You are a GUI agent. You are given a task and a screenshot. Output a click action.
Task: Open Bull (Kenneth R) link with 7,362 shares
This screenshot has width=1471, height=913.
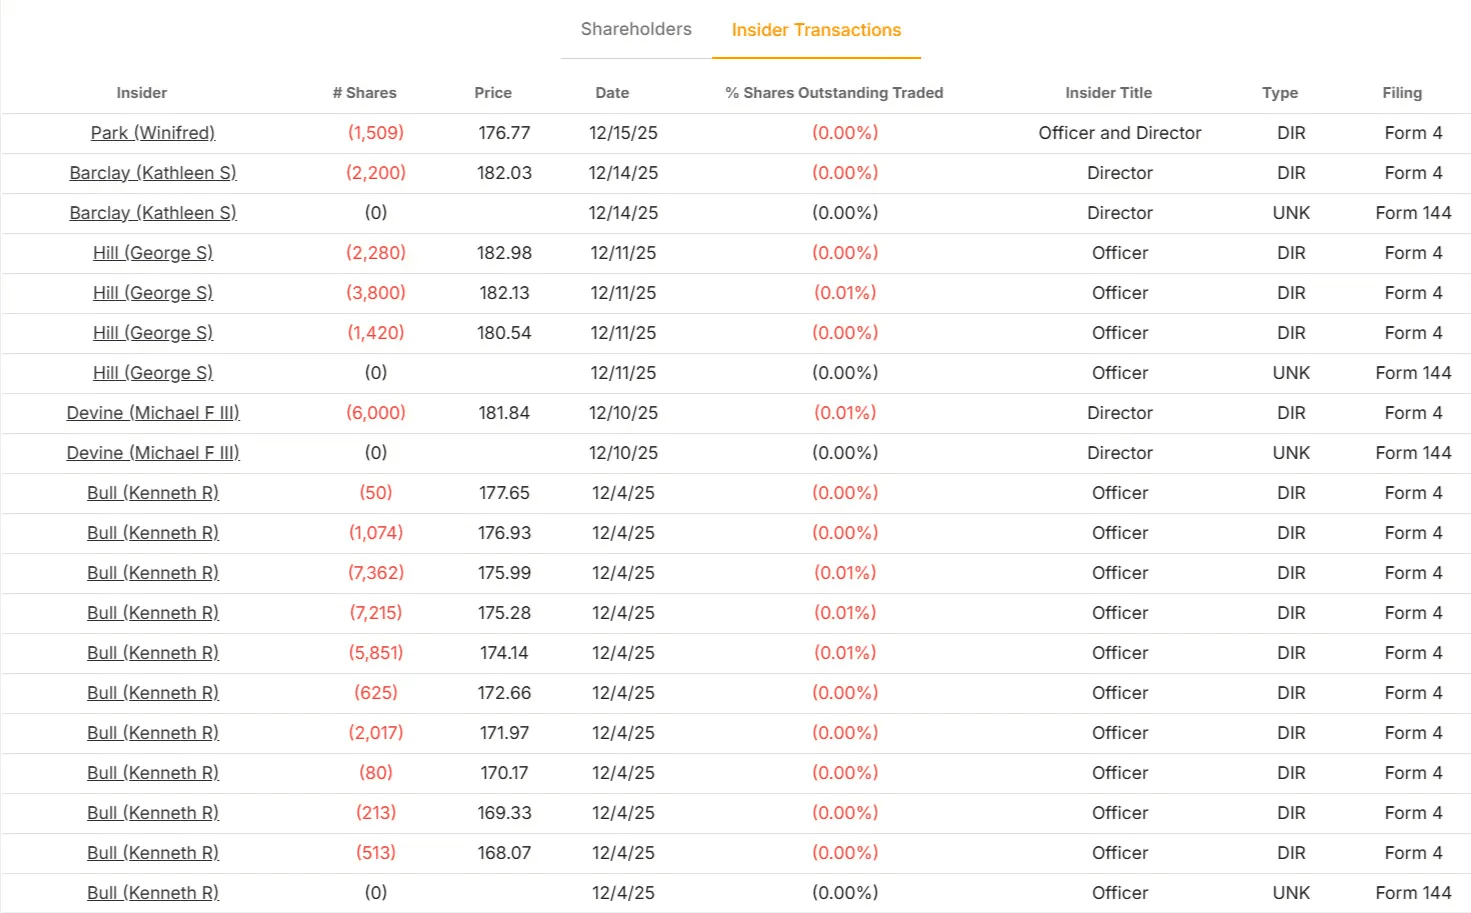153,573
